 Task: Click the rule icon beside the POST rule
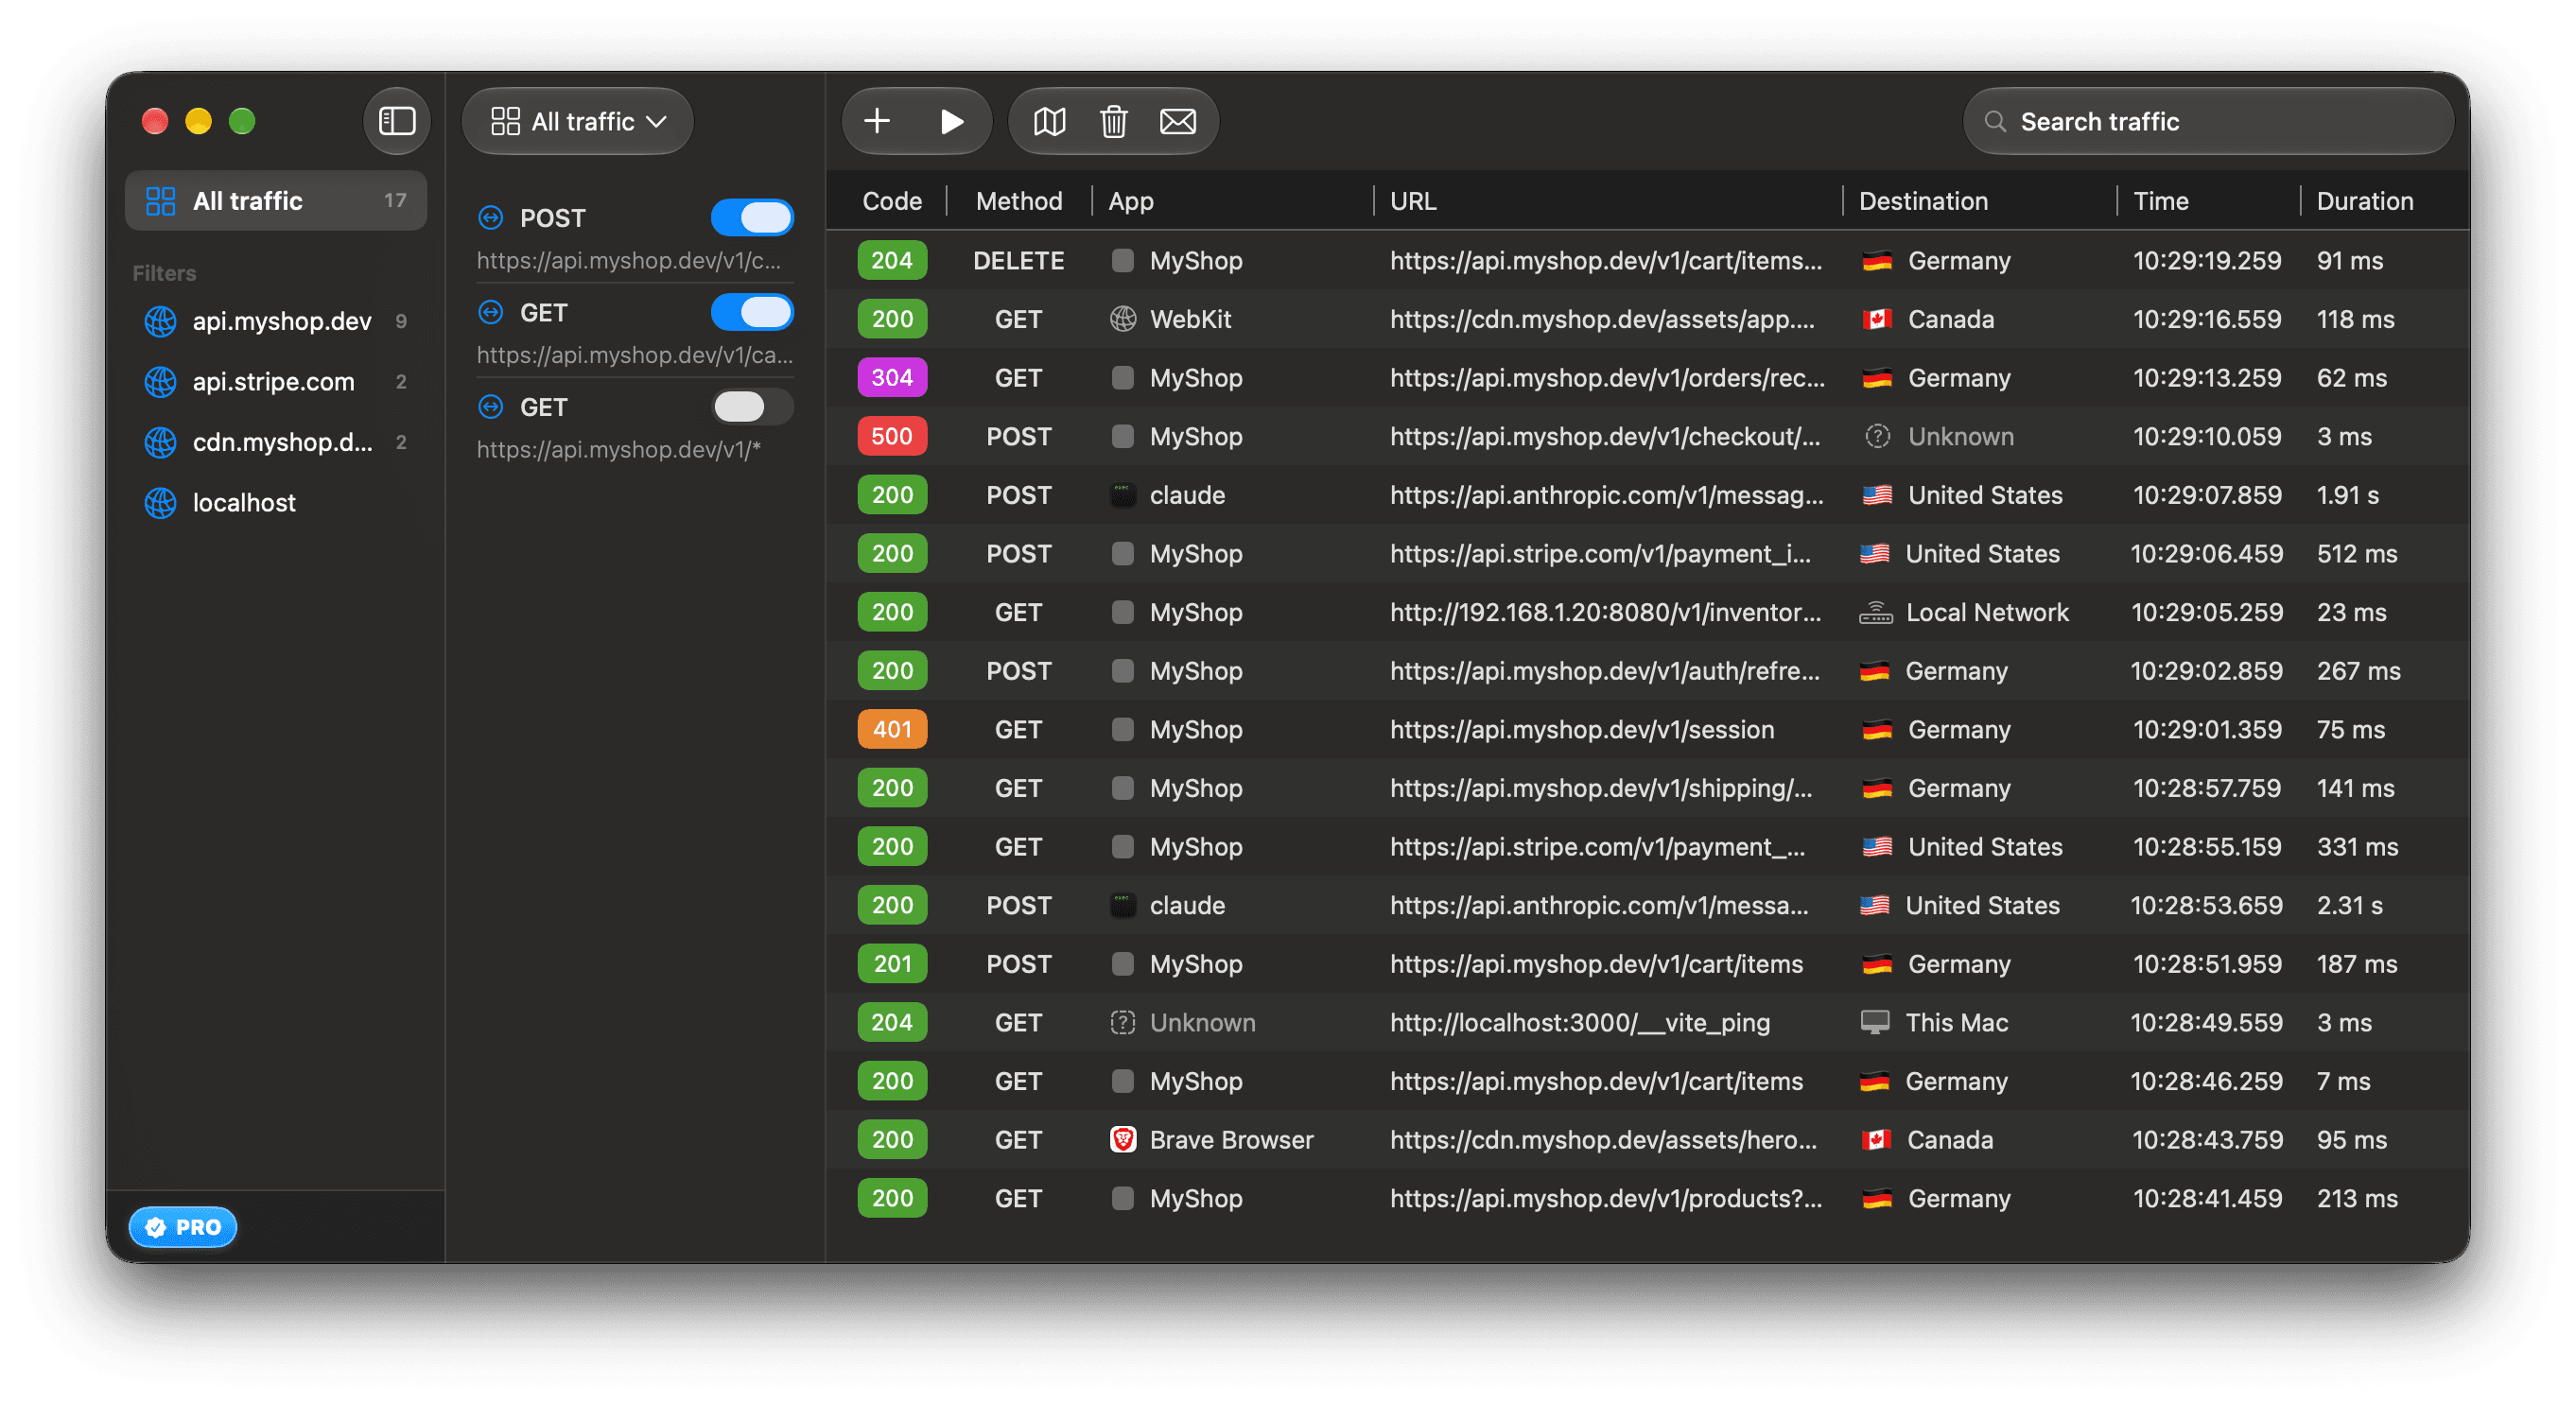[x=490, y=217]
